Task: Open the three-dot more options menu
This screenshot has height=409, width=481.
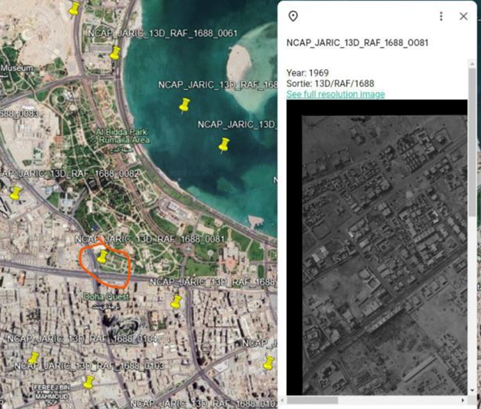Action: tap(441, 16)
